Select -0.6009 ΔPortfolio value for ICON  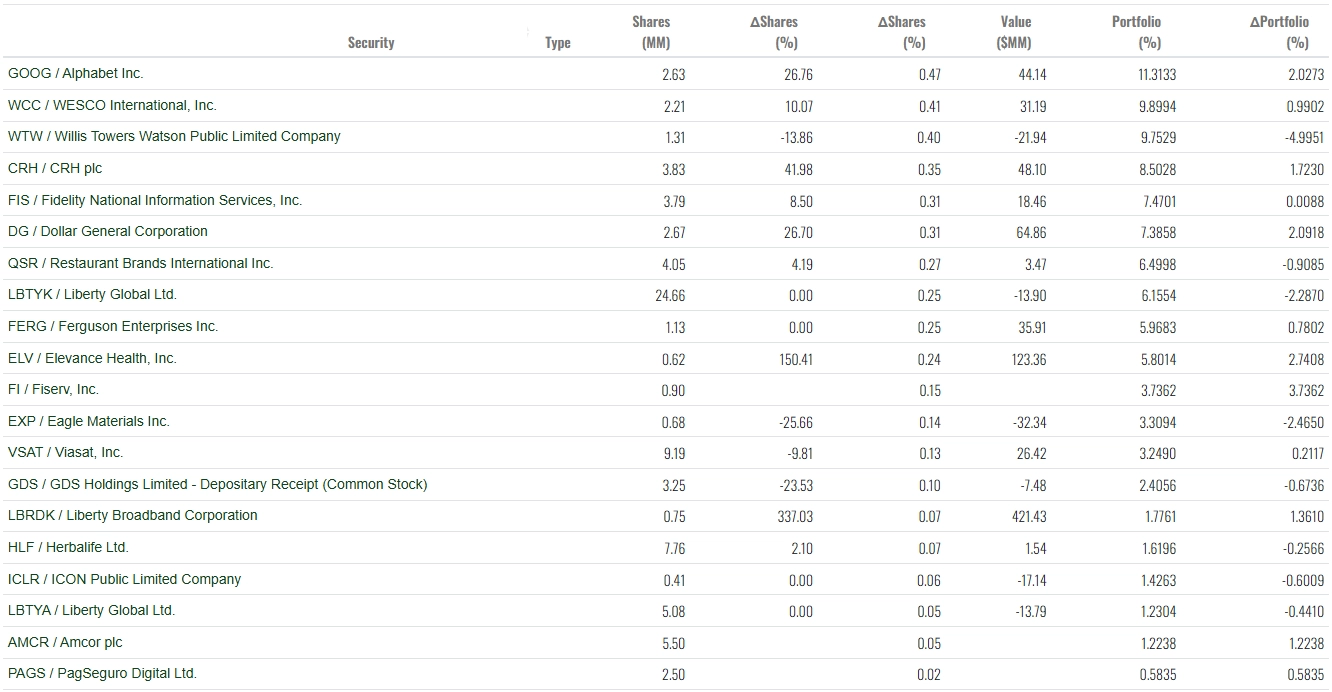pyautogui.click(x=1304, y=581)
